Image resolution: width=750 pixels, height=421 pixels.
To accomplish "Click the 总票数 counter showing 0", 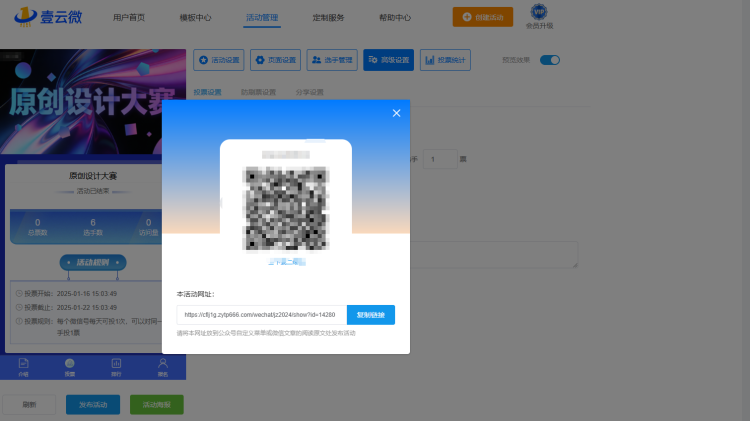I will (x=37, y=227).
